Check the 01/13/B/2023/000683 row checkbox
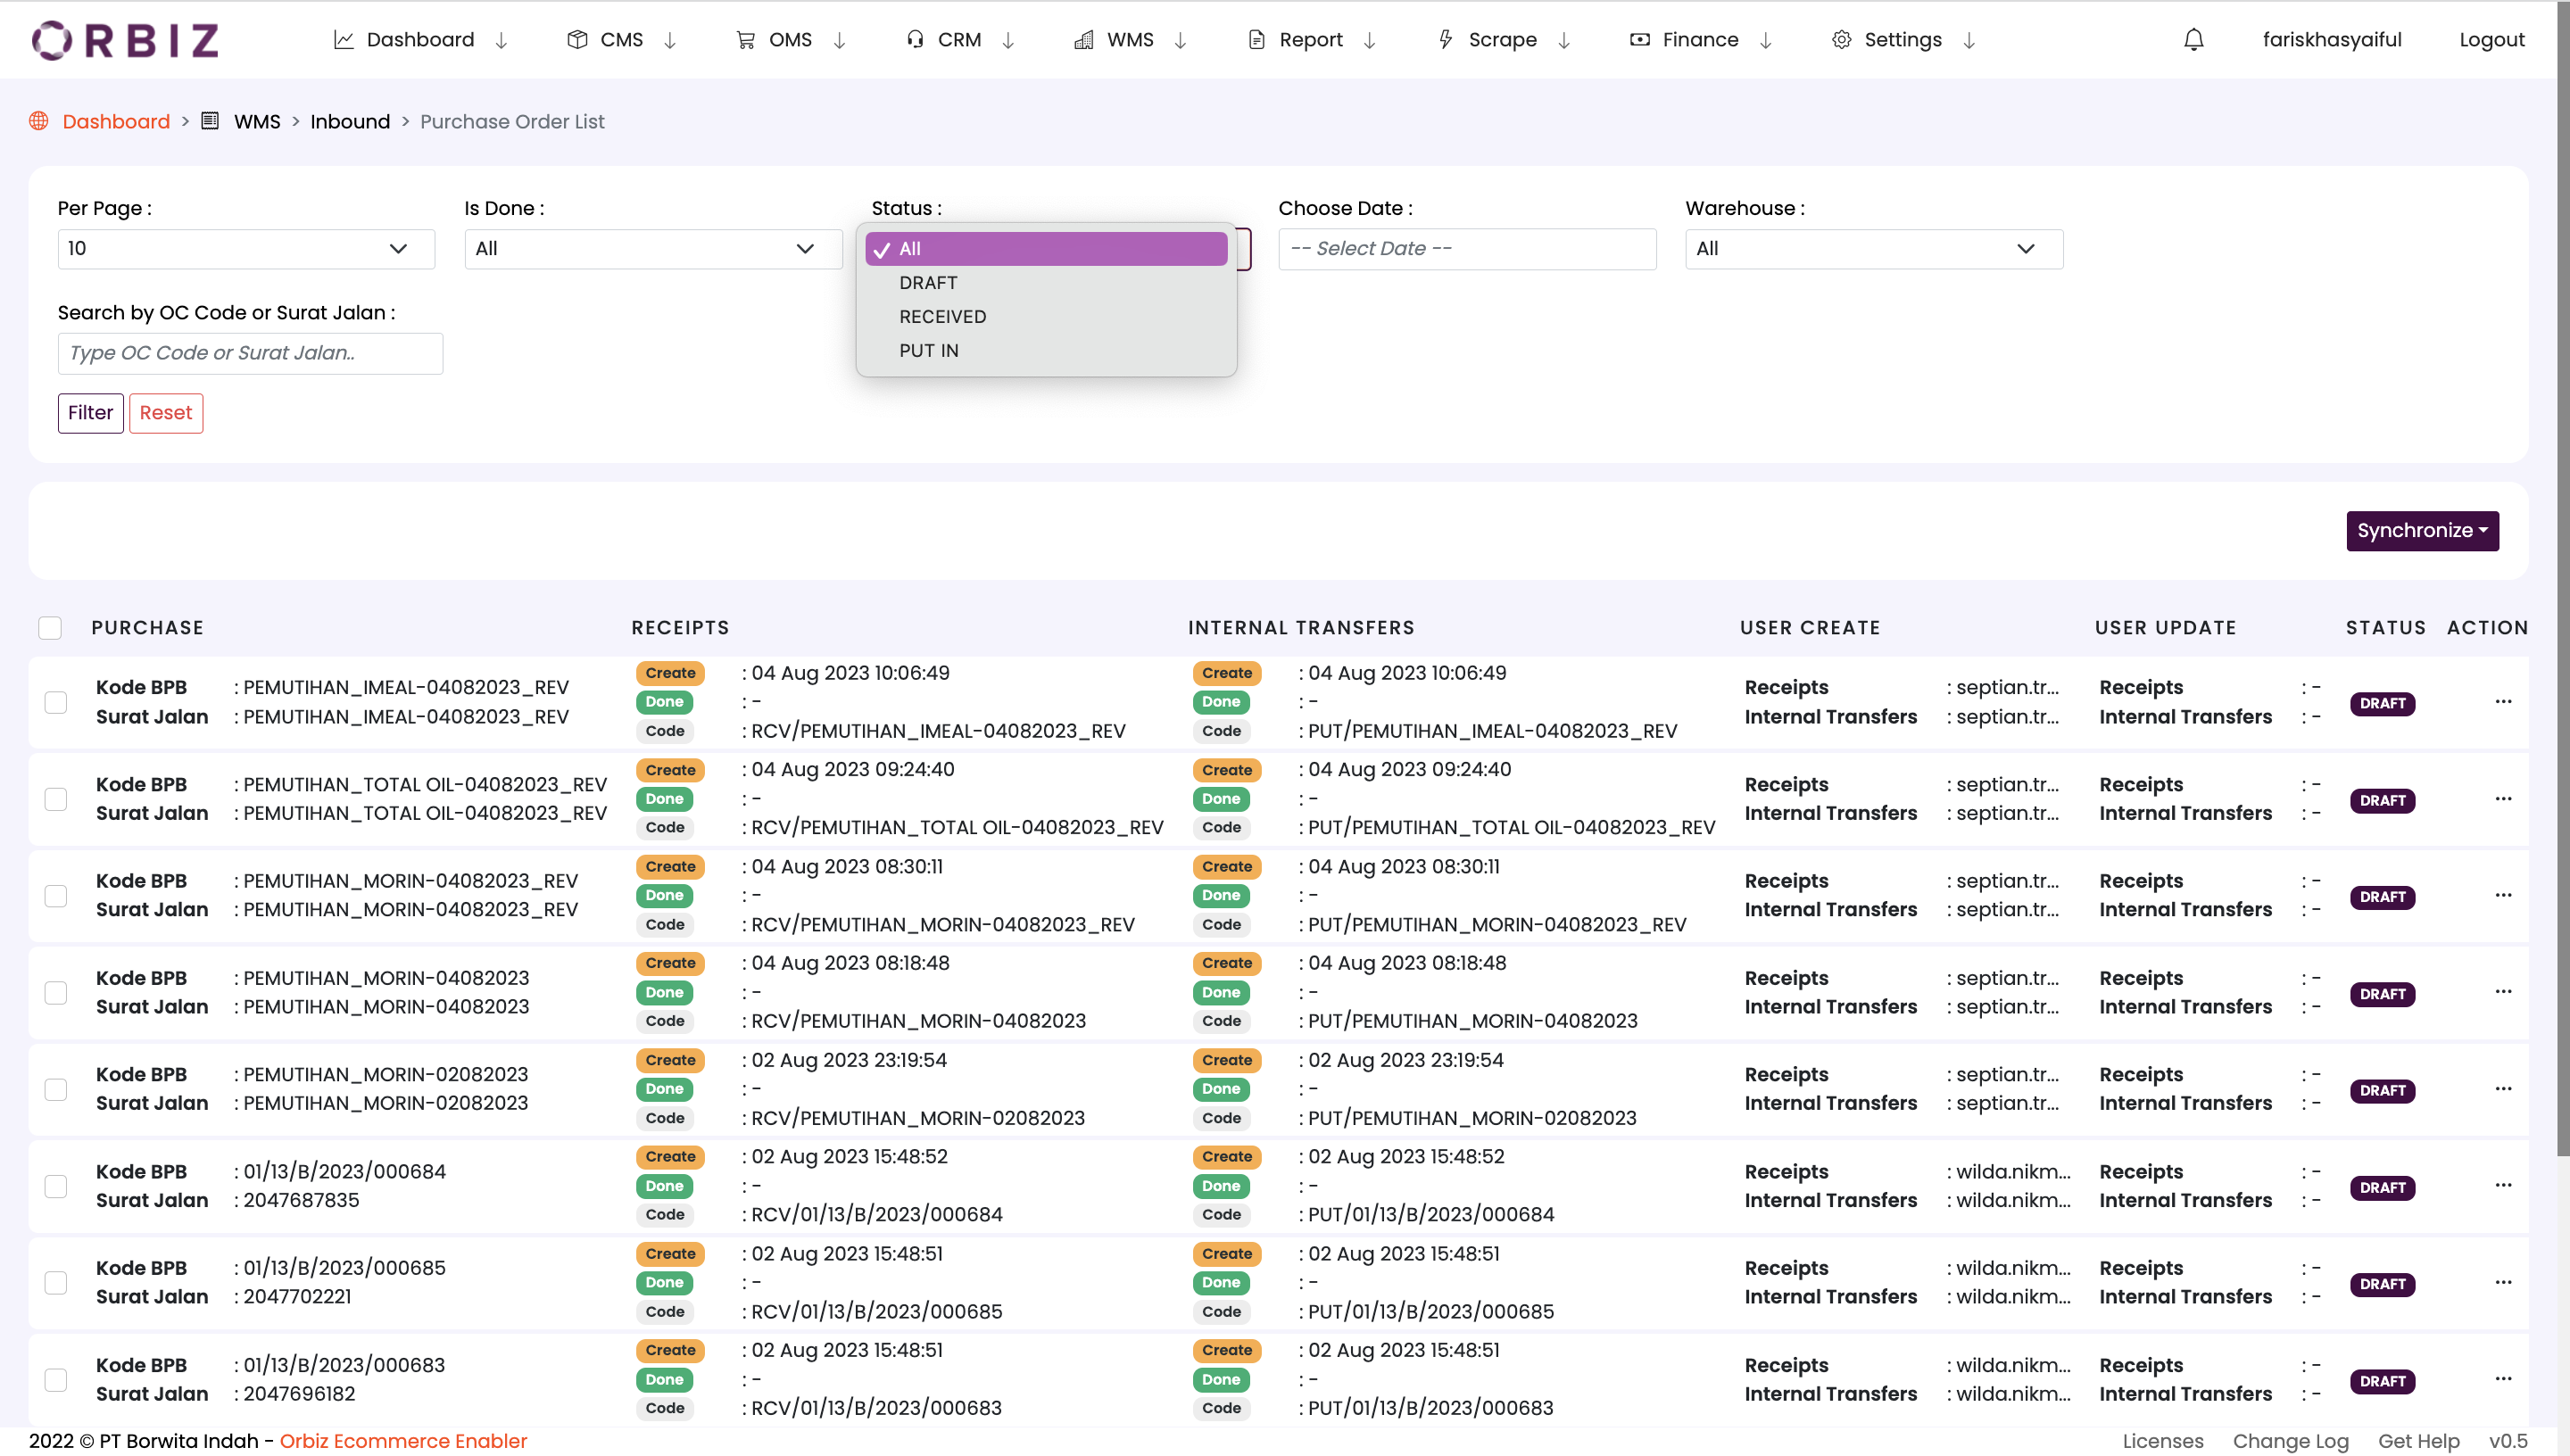Screen dimensions: 2570x1456 coord(56,1380)
